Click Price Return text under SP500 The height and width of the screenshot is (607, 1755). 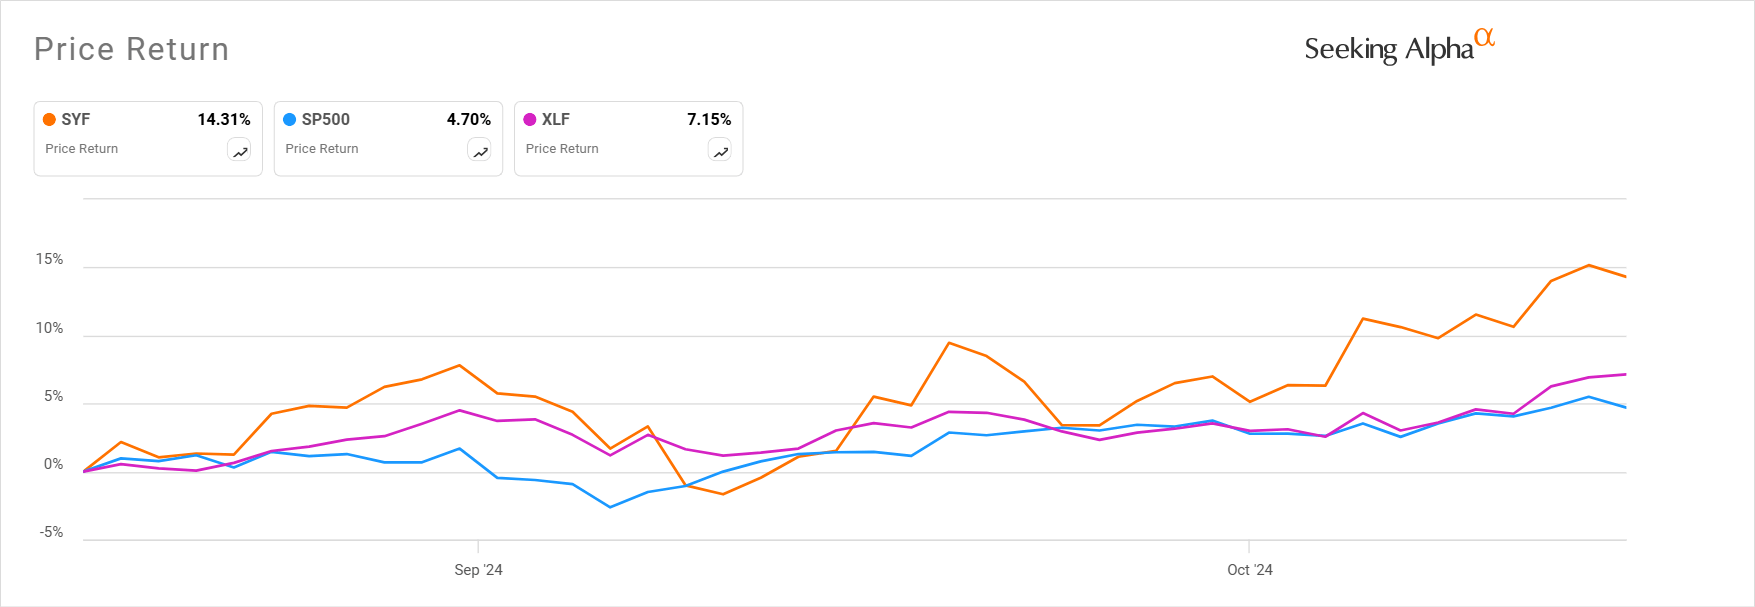322,149
